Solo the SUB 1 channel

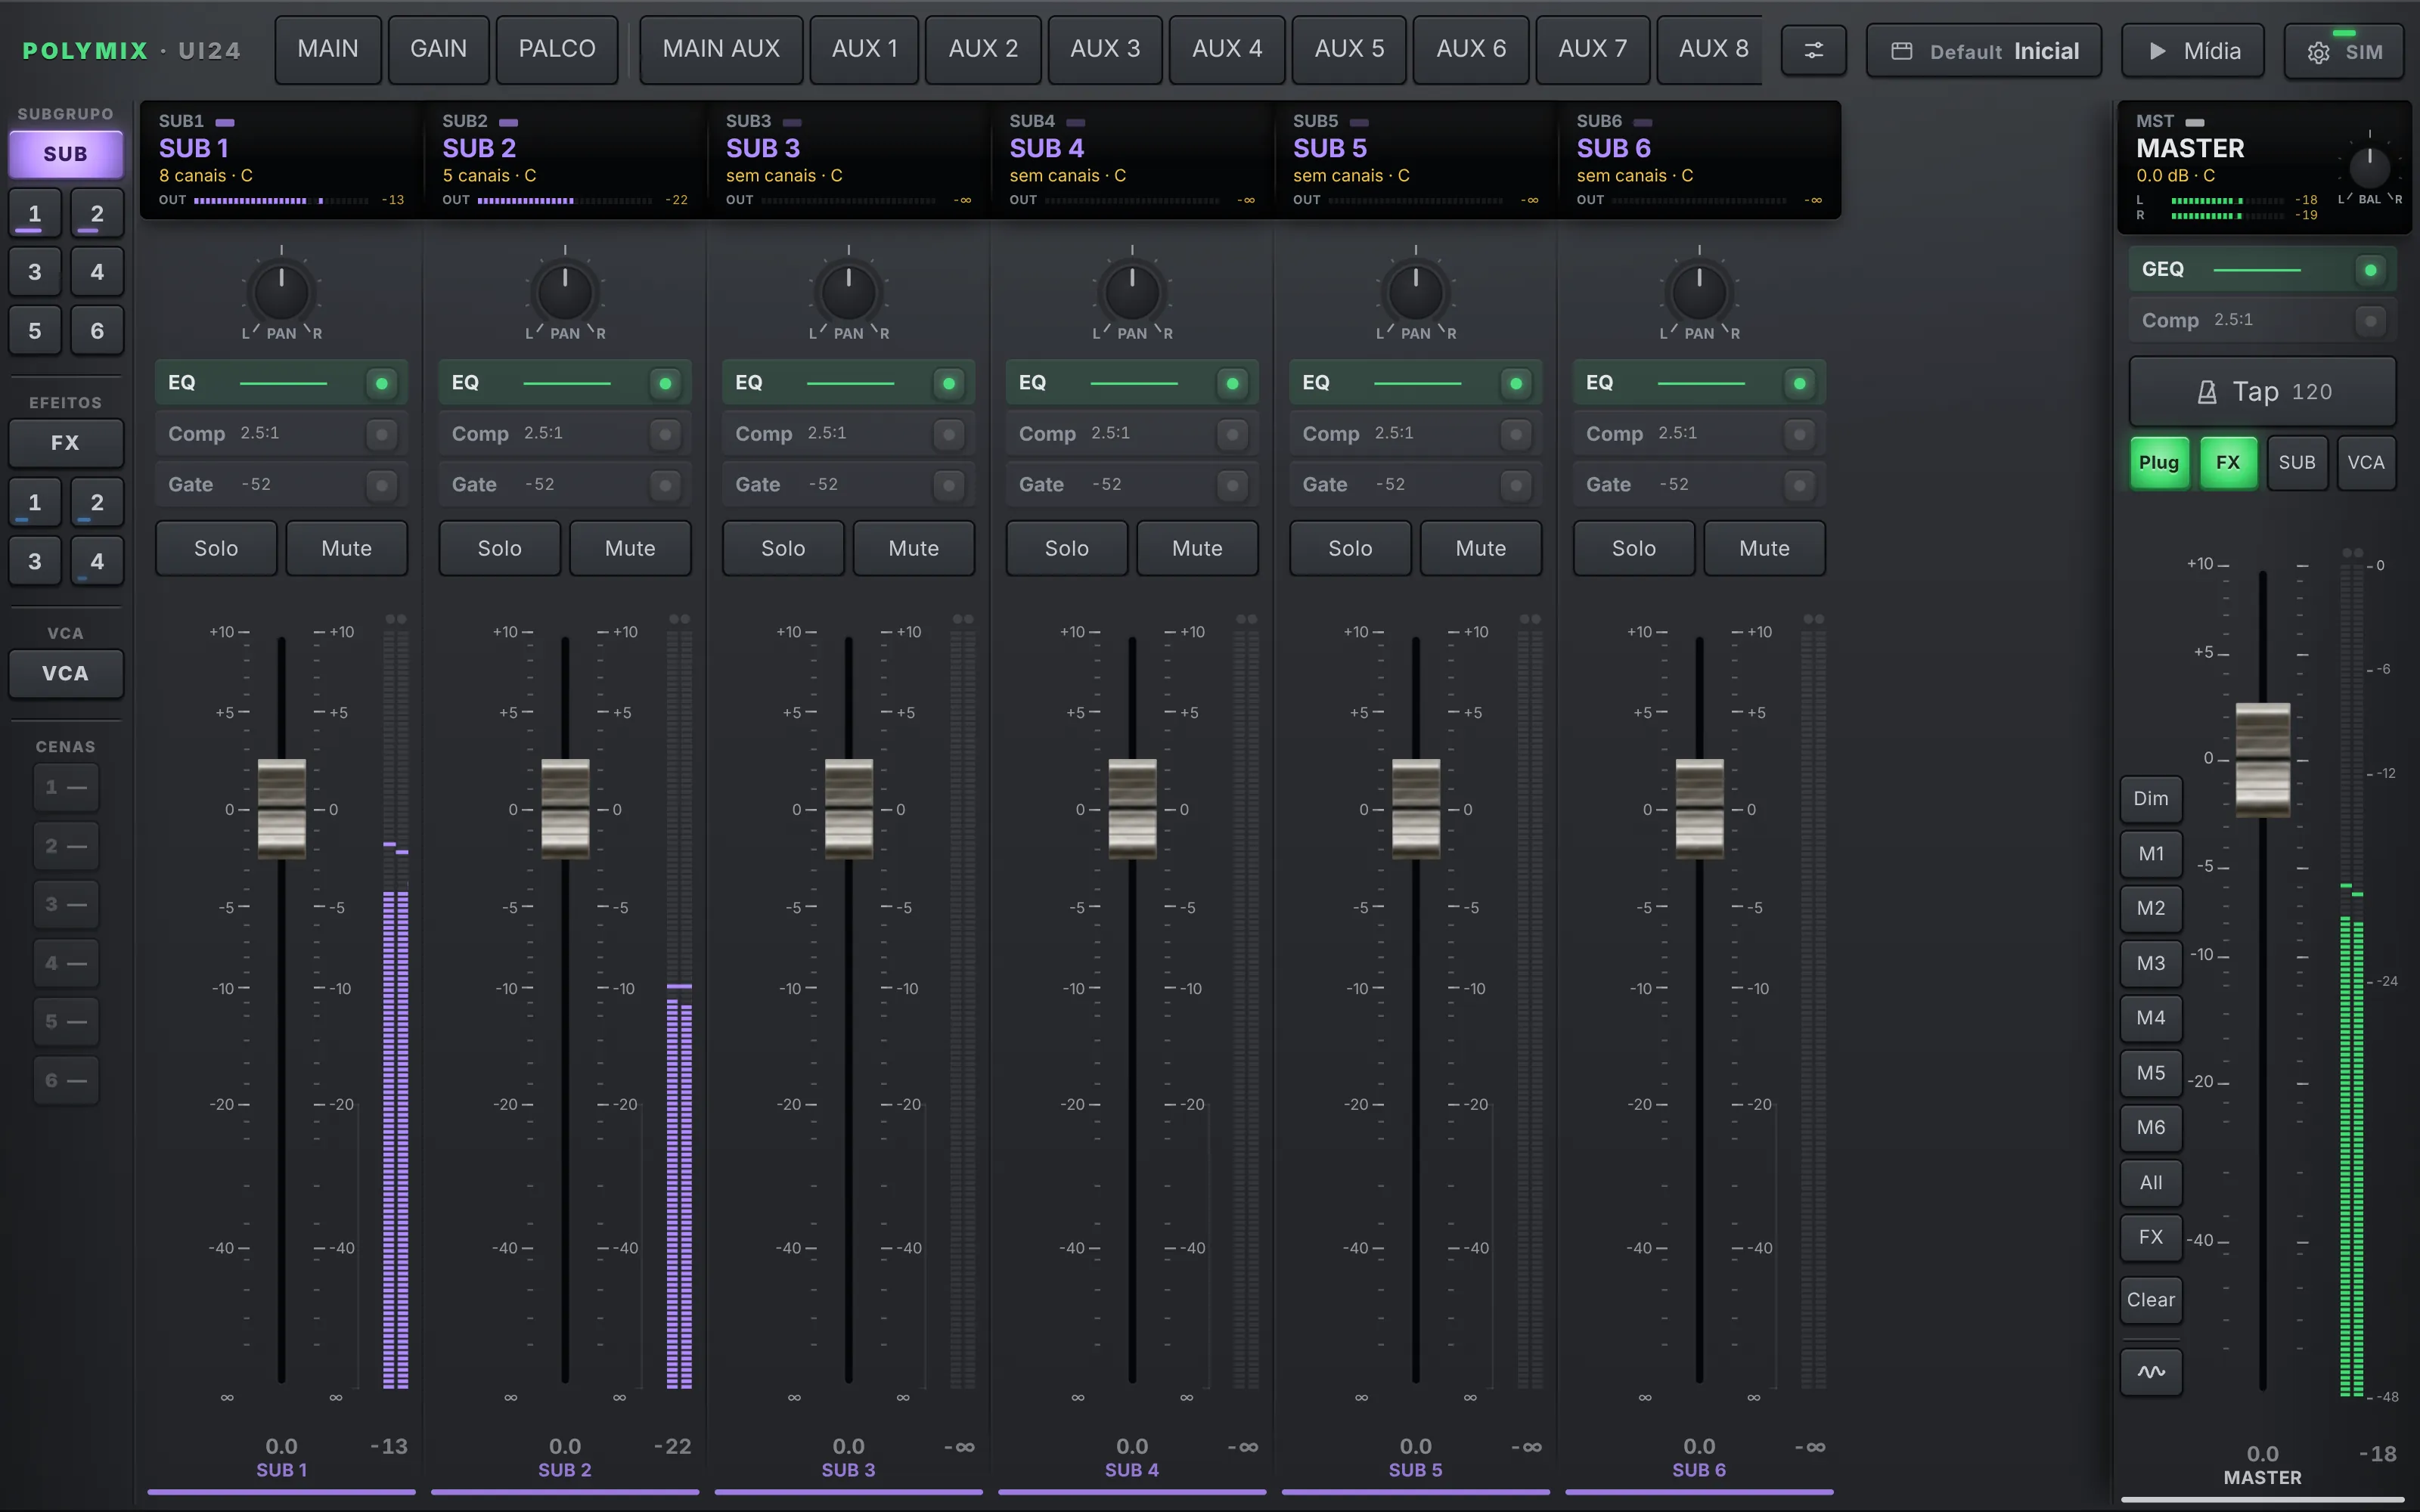(x=216, y=548)
